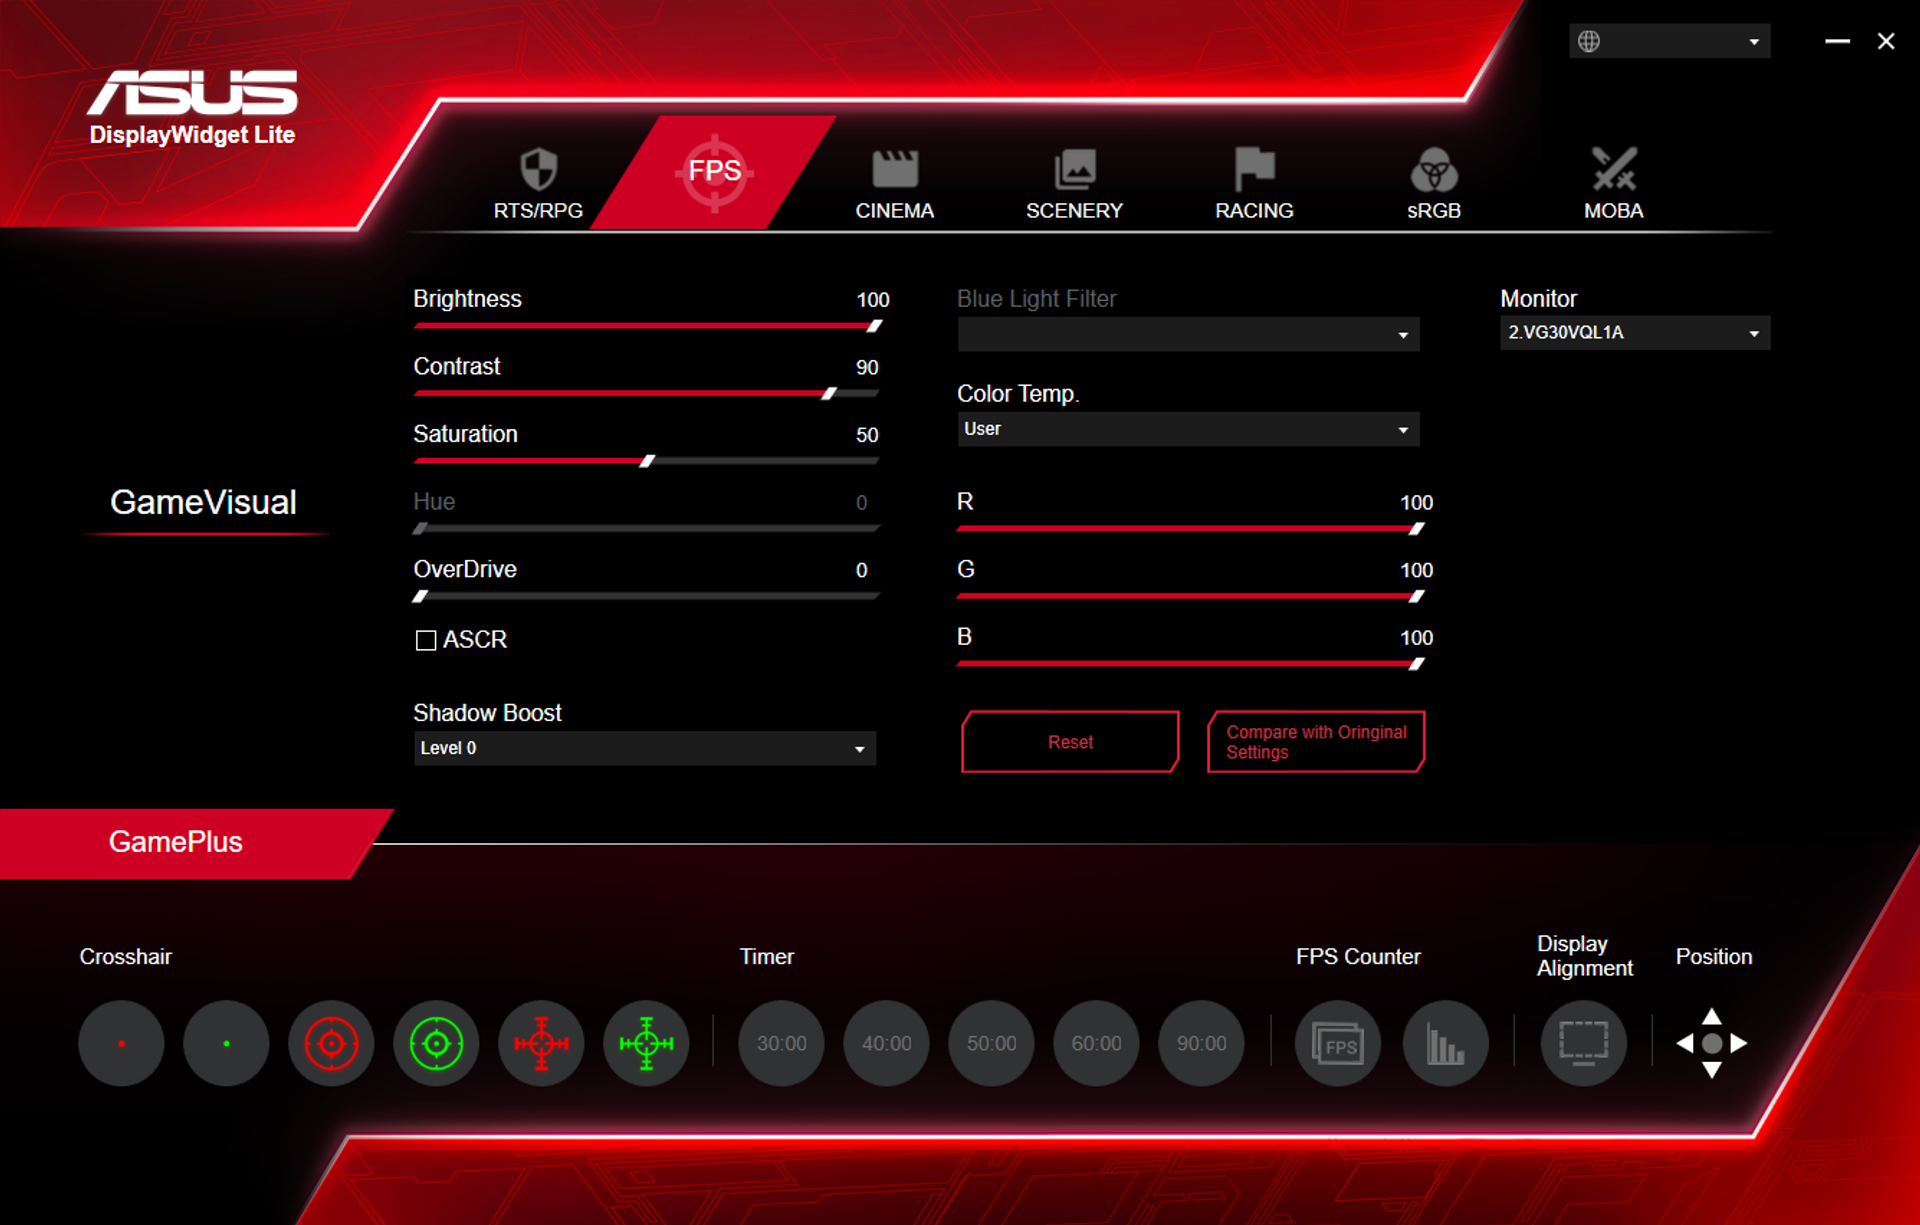Click the Reset button
The image size is (1920, 1225).
(x=1070, y=742)
